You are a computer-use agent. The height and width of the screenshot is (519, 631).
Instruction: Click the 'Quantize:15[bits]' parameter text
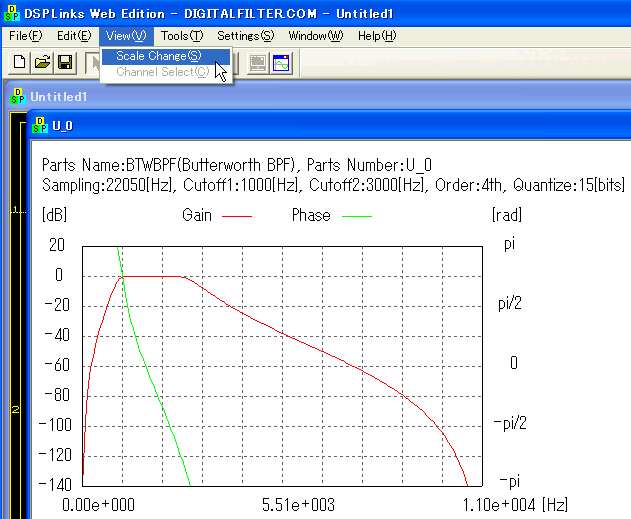pos(569,185)
